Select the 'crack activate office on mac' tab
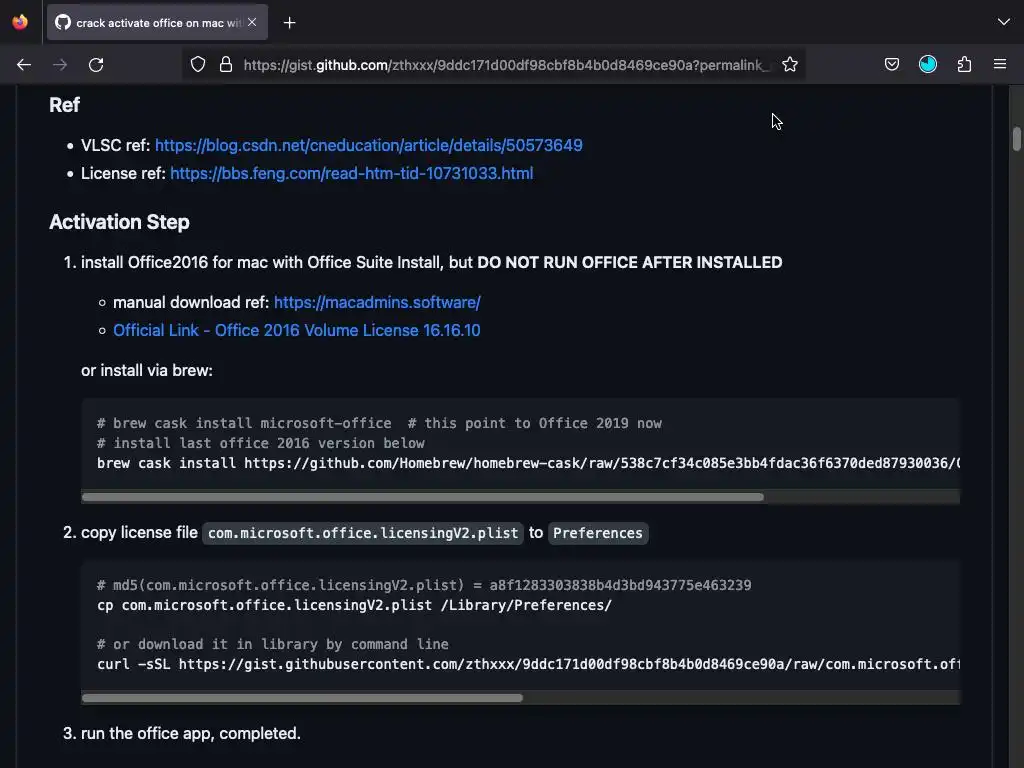This screenshot has height=768, width=1024. pyautogui.click(x=150, y=22)
